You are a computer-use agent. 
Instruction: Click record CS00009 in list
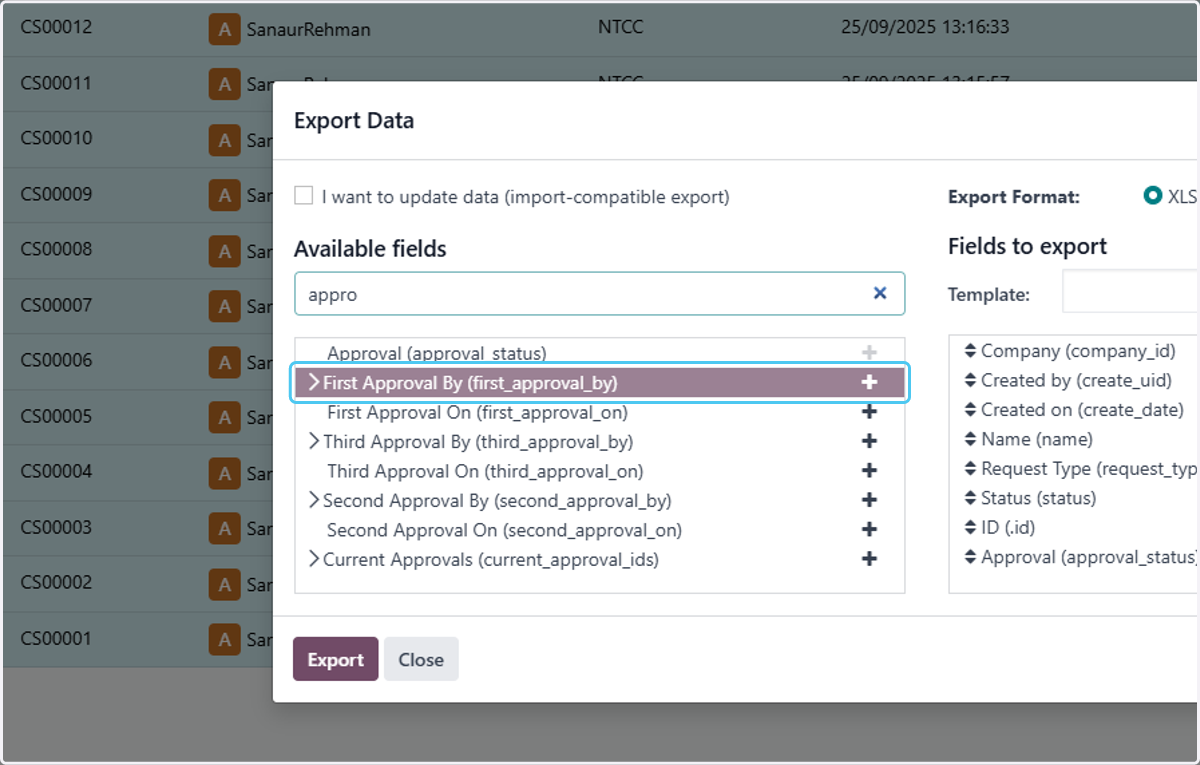pos(56,194)
